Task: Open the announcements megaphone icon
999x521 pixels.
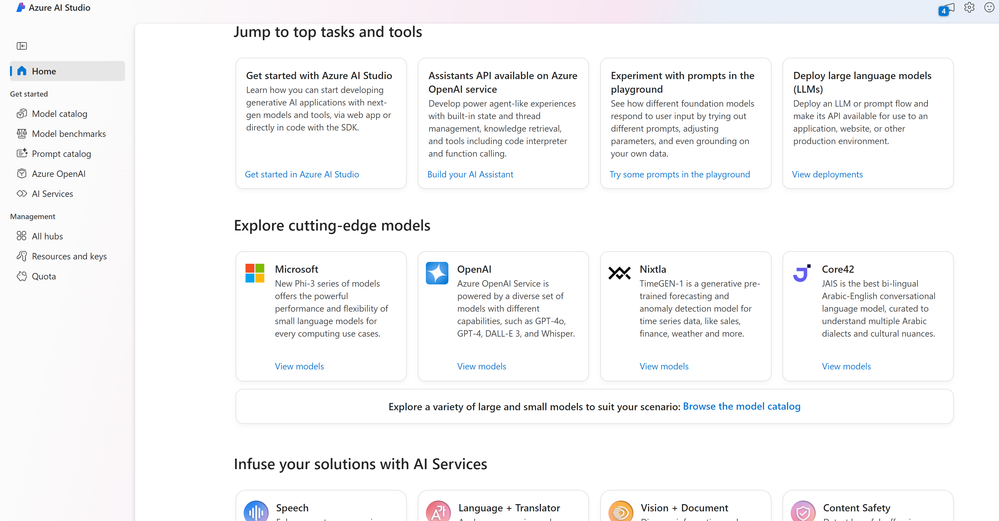Action: click(x=947, y=9)
